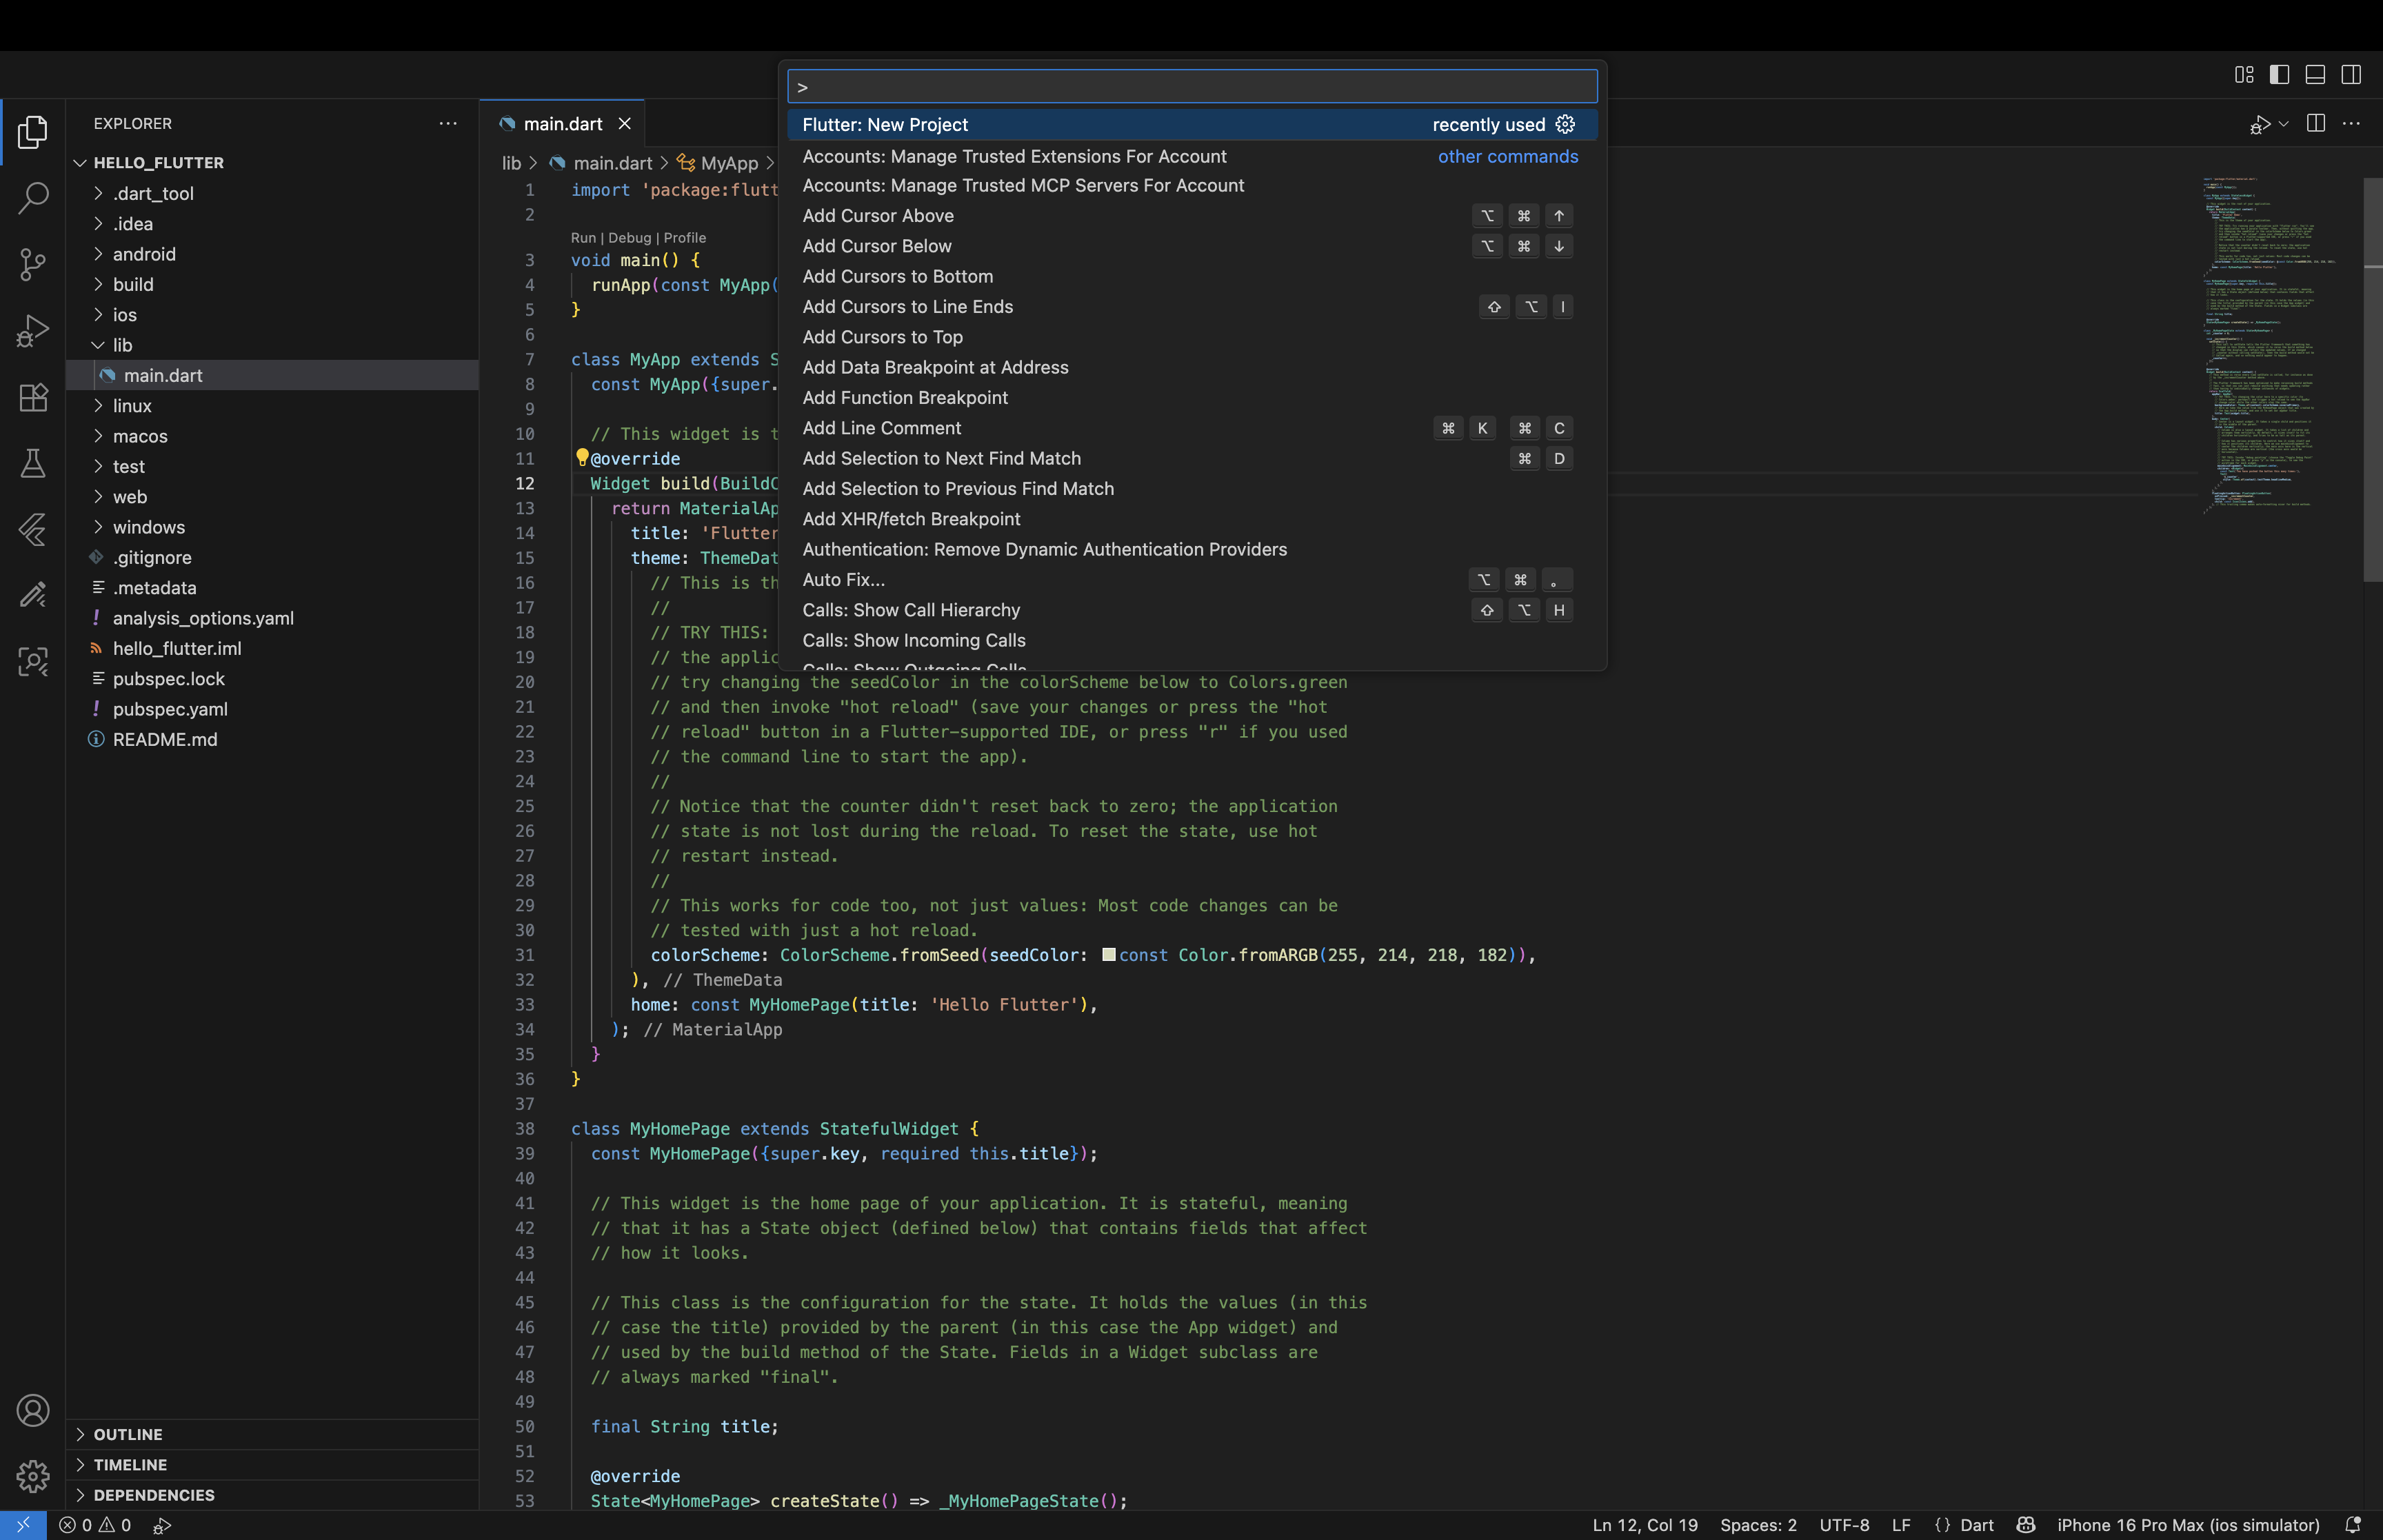Click the editor vertical scrollbar
The height and width of the screenshot is (1540, 2383).
[x=2372, y=380]
